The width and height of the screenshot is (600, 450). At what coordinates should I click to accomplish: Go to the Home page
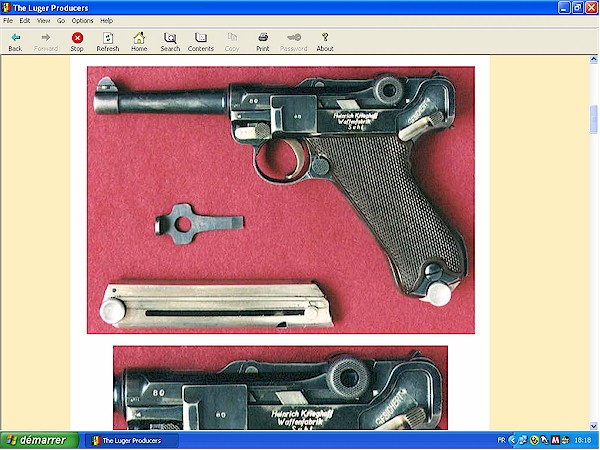139,42
